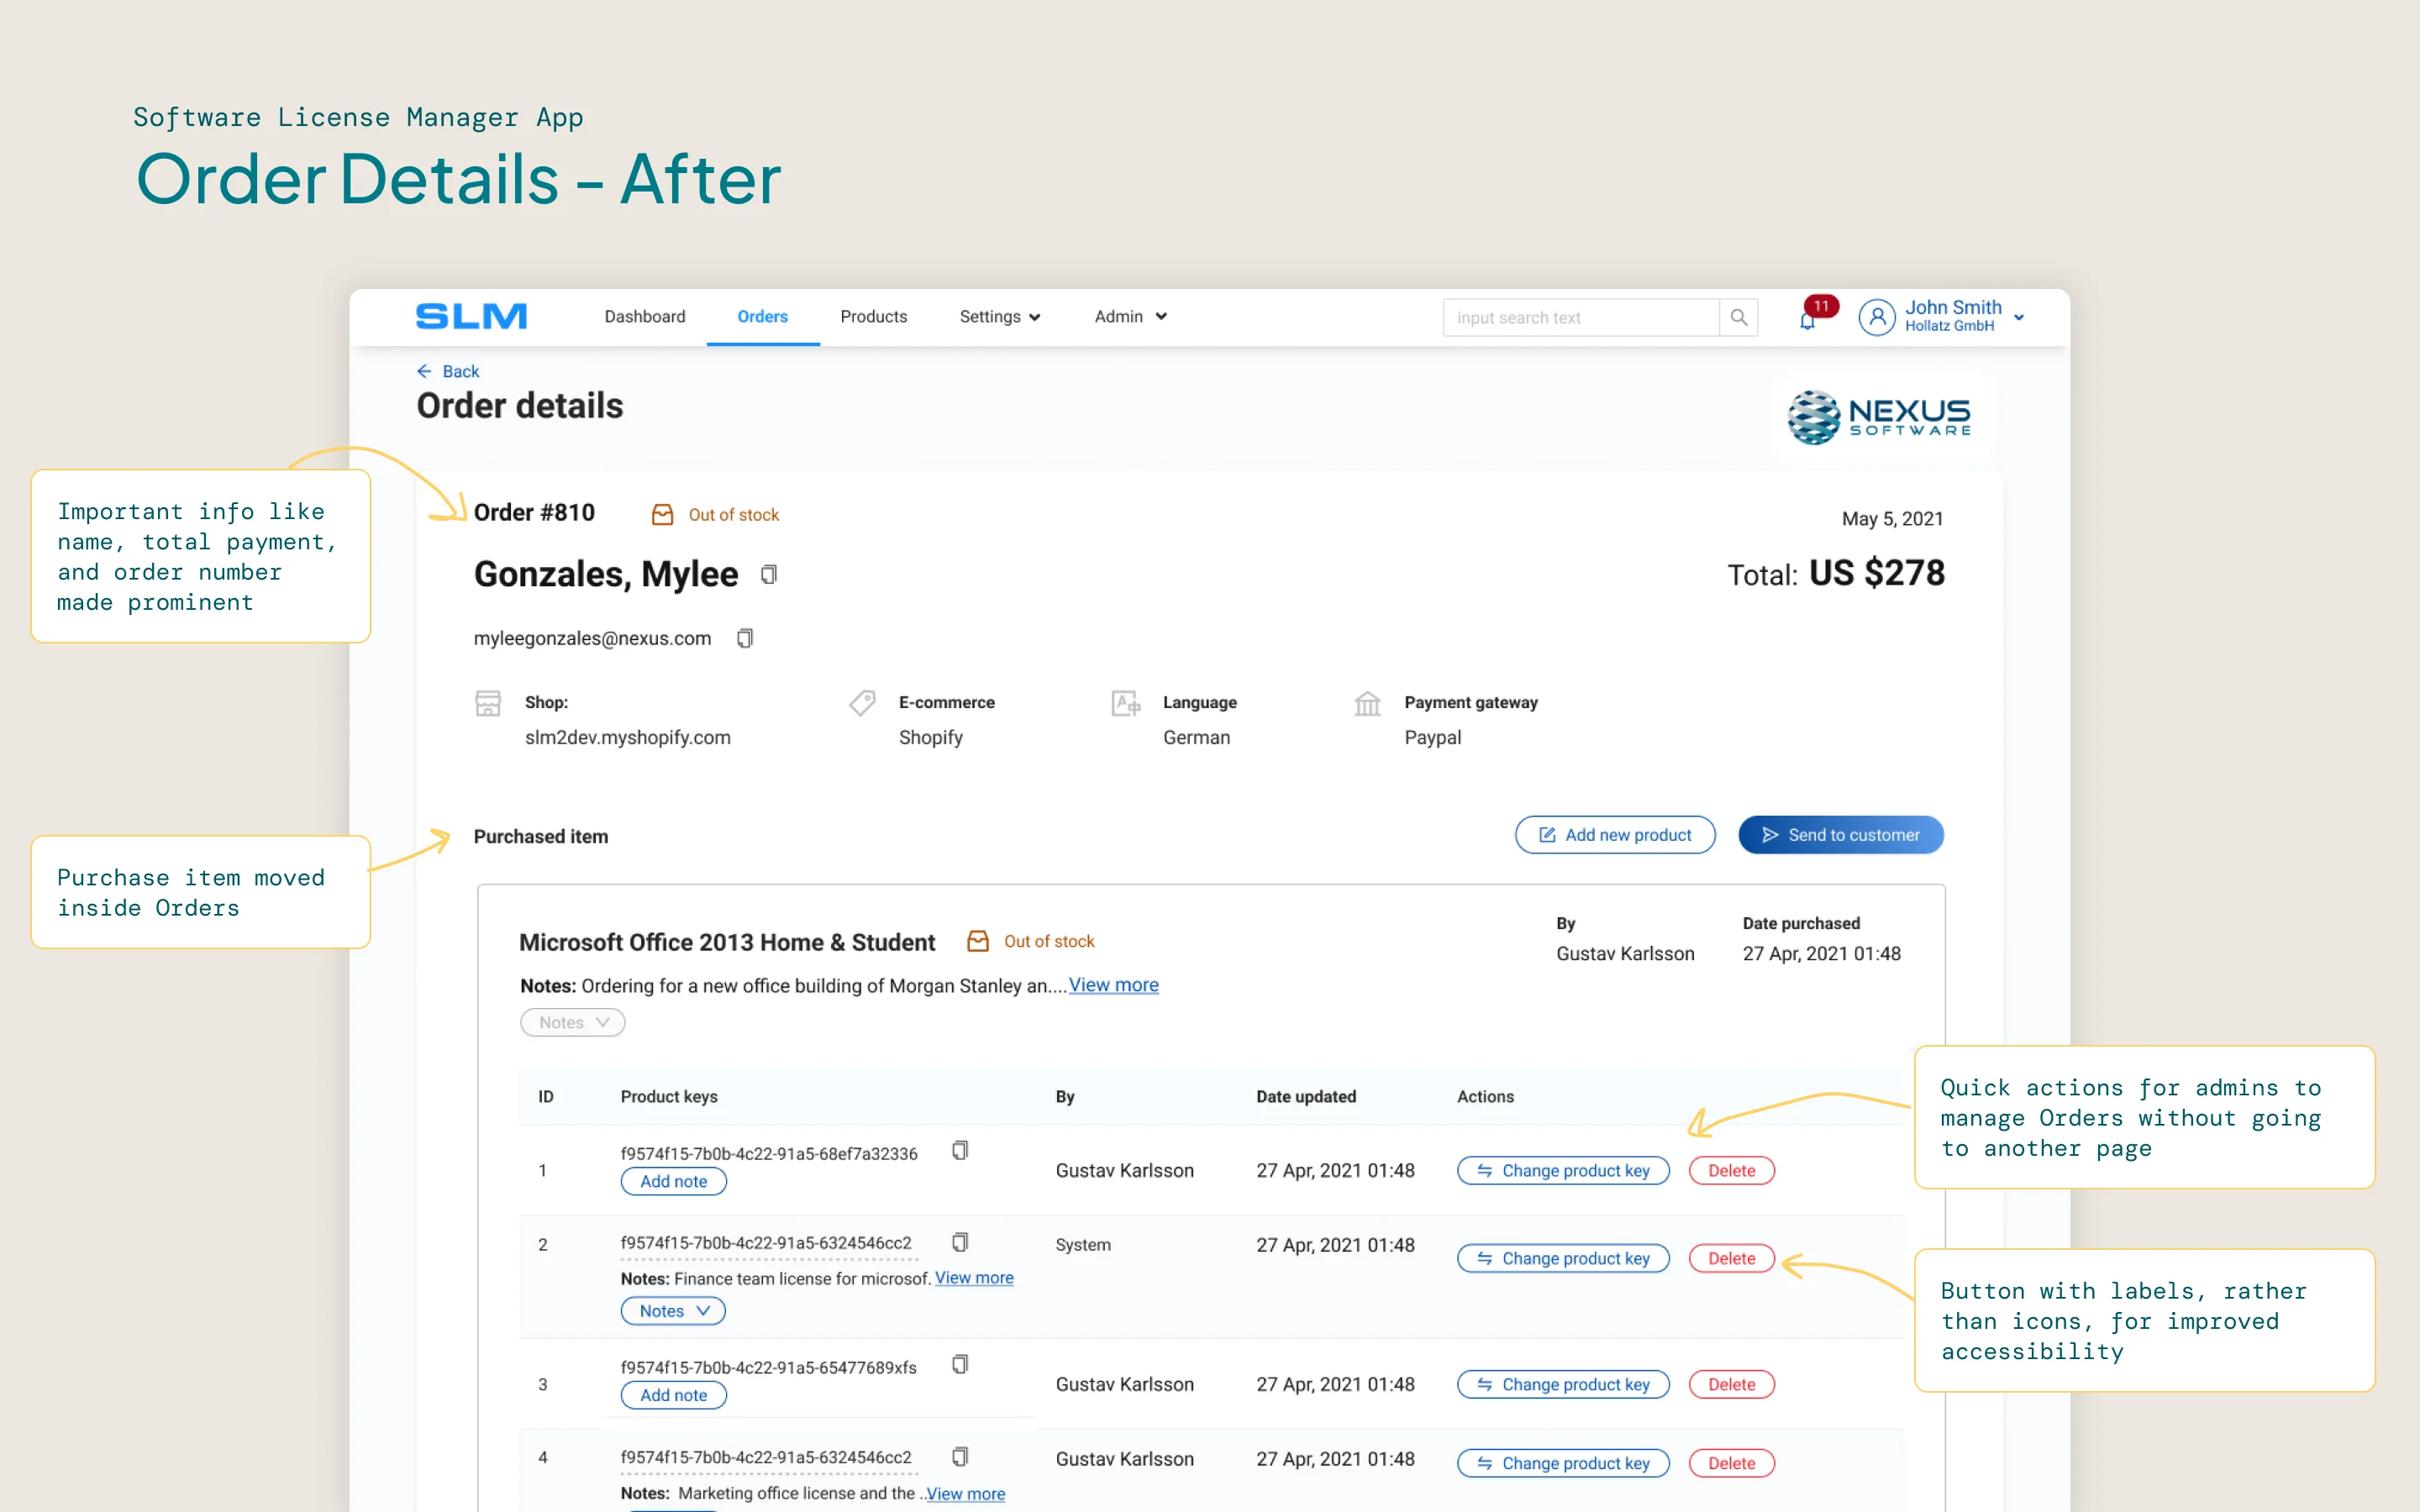The height and width of the screenshot is (1512, 2420).
Task: Click the search text input field
Action: coord(1581,317)
